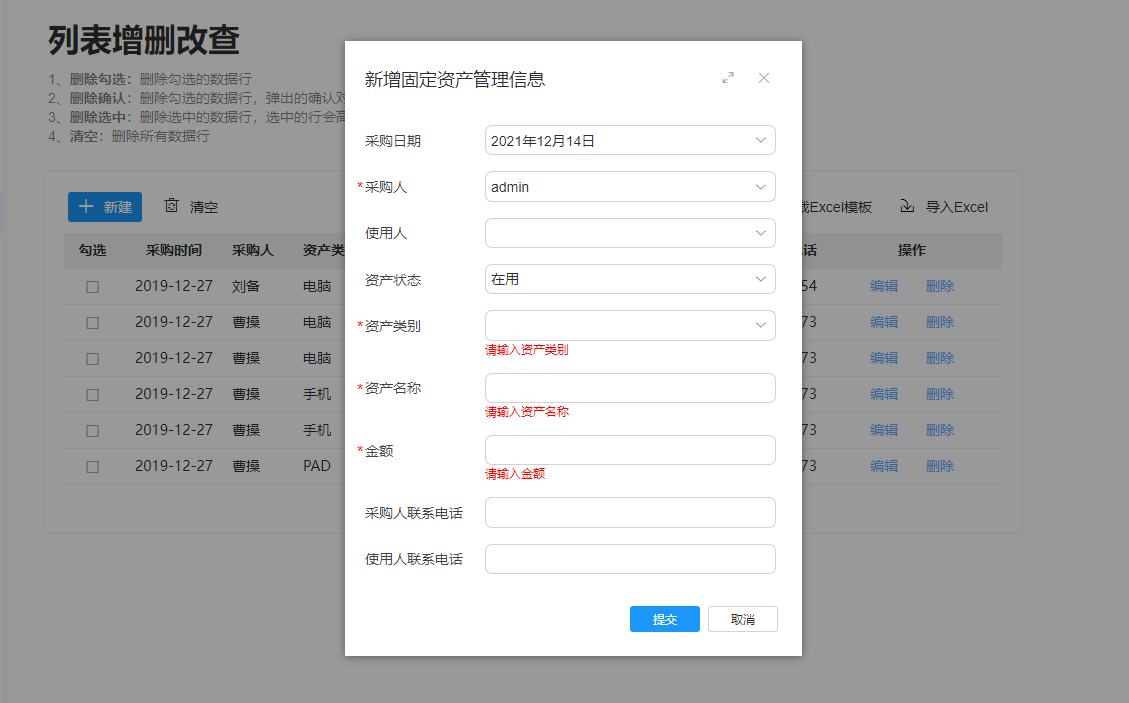
Task: Check the checkbox on the 刘备 row
Action: pos(93,286)
